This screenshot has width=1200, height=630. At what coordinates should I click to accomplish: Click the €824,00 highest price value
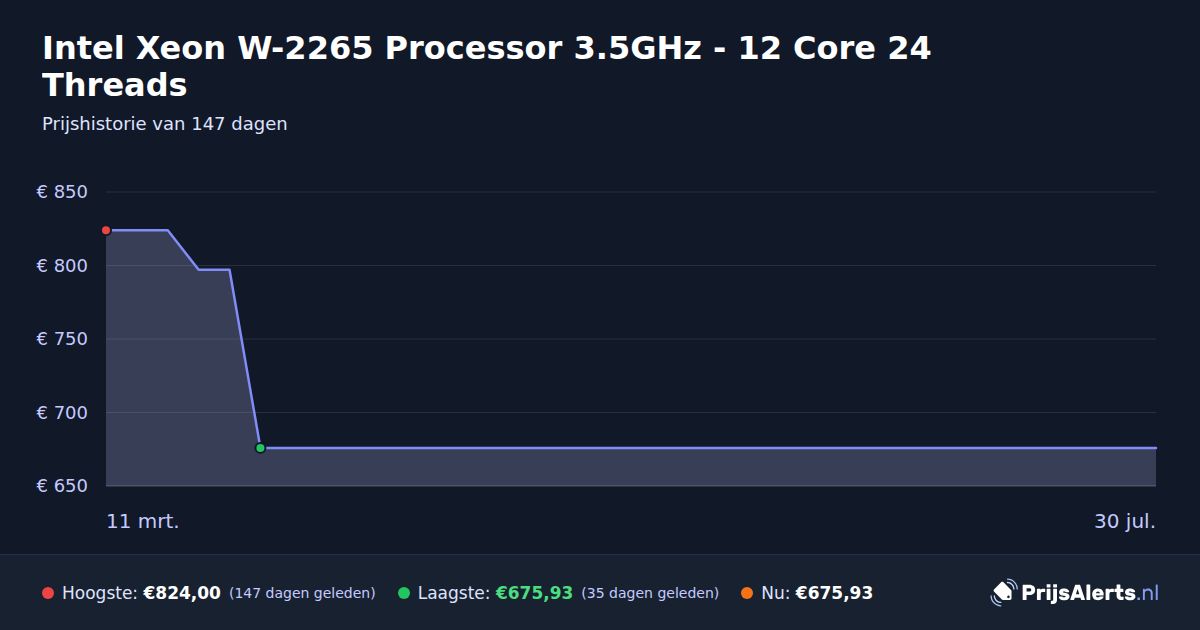tap(182, 593)
